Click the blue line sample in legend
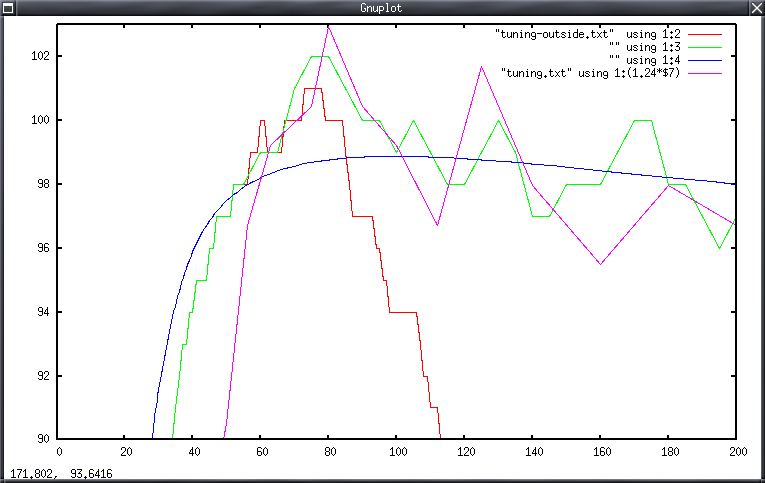The height and width of the screenshot is (483, 765). pos(705,60)
